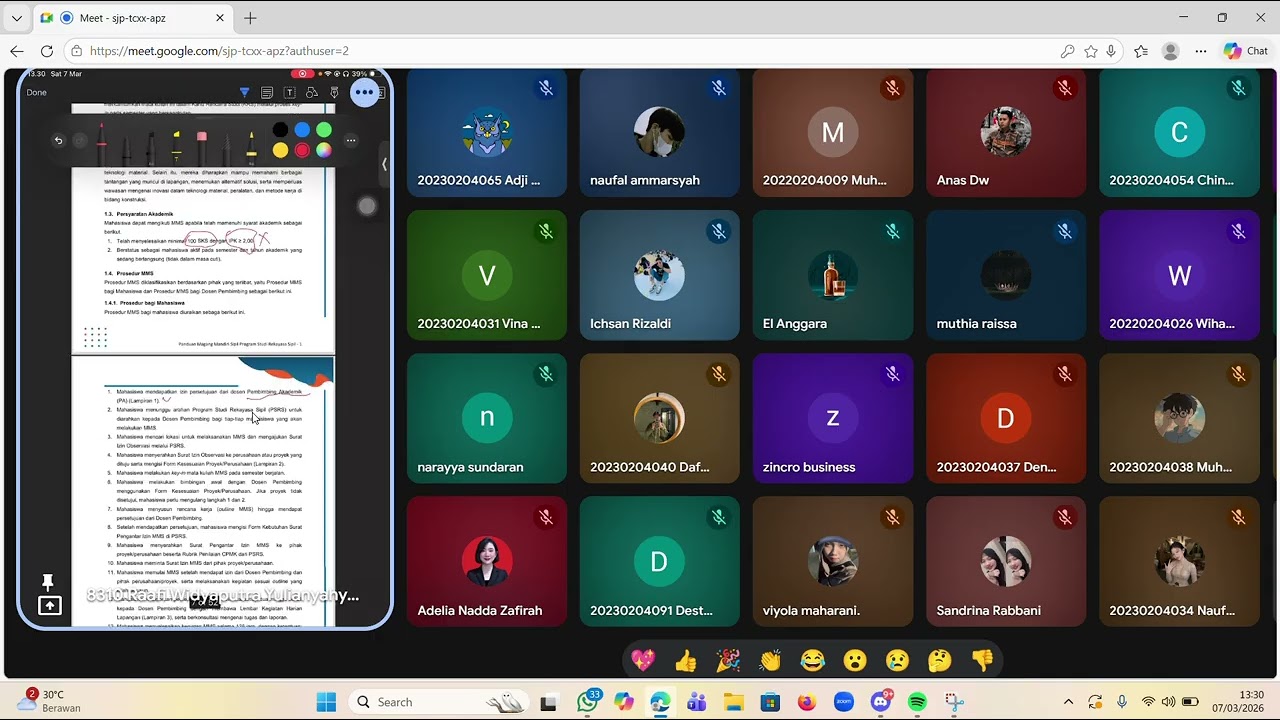The height and width of the screenshot is (720, 1280).
Task: Click the side panel chevron on shared screen
Action: point(384,164)
